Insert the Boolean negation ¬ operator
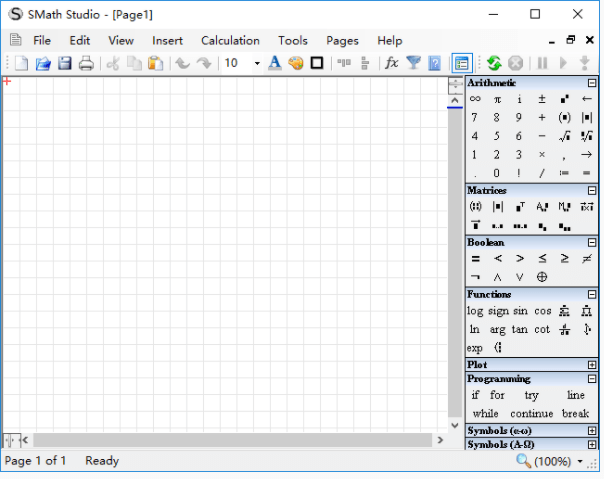The width and height of the screenshot is (604, 479). pos(475,277)
